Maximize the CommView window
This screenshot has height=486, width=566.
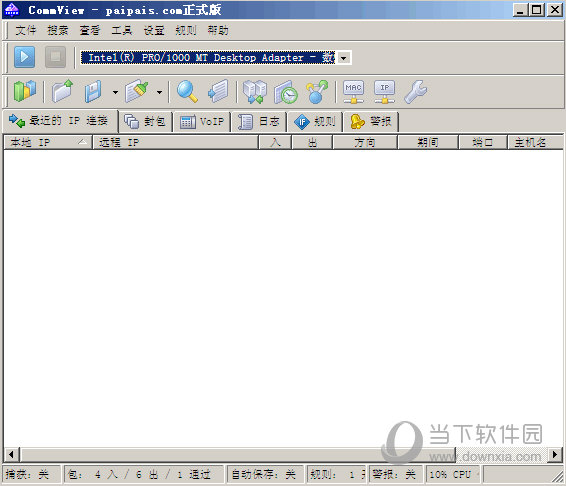(x=537, y=10)
